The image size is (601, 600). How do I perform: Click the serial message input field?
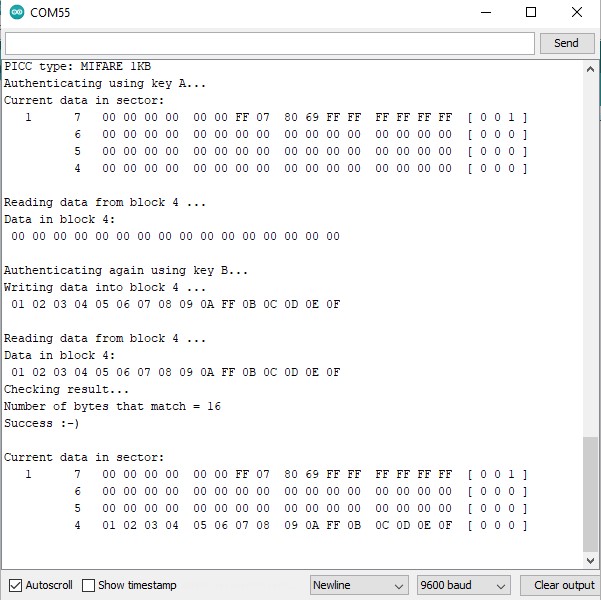point(270,43)
